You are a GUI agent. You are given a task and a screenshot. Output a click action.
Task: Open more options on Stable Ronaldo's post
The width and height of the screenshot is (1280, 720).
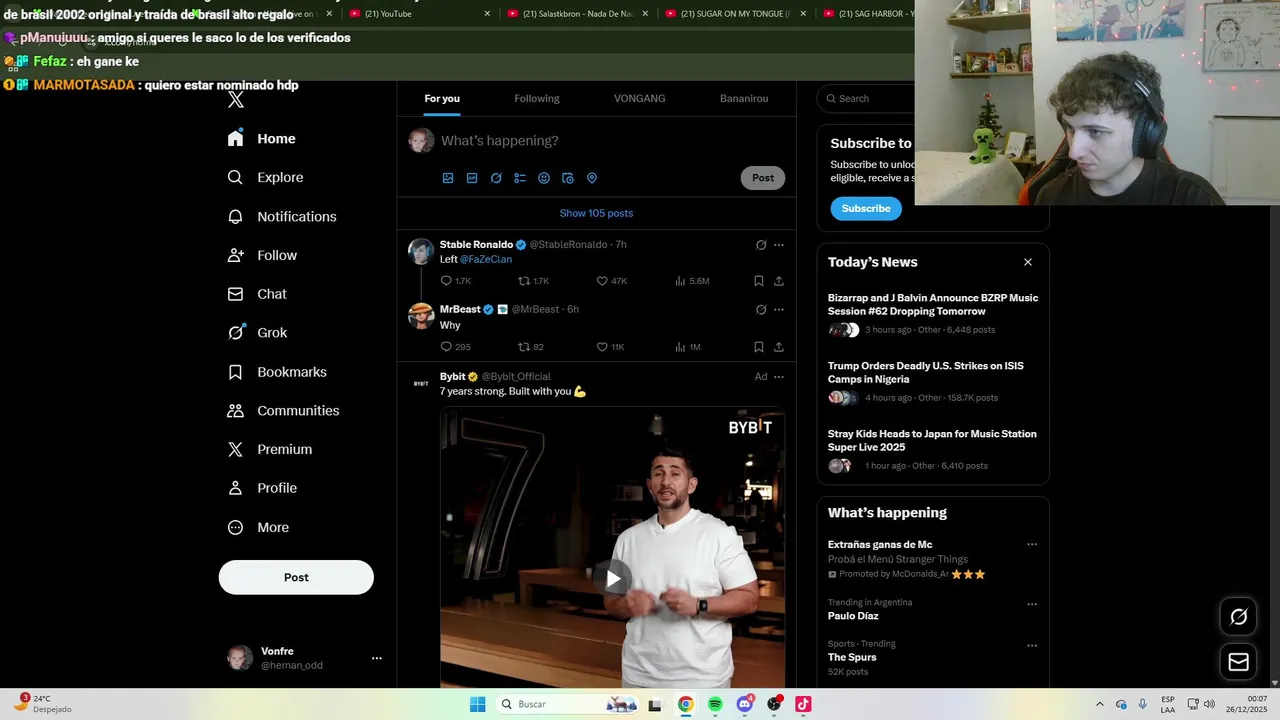coord(779,245)
